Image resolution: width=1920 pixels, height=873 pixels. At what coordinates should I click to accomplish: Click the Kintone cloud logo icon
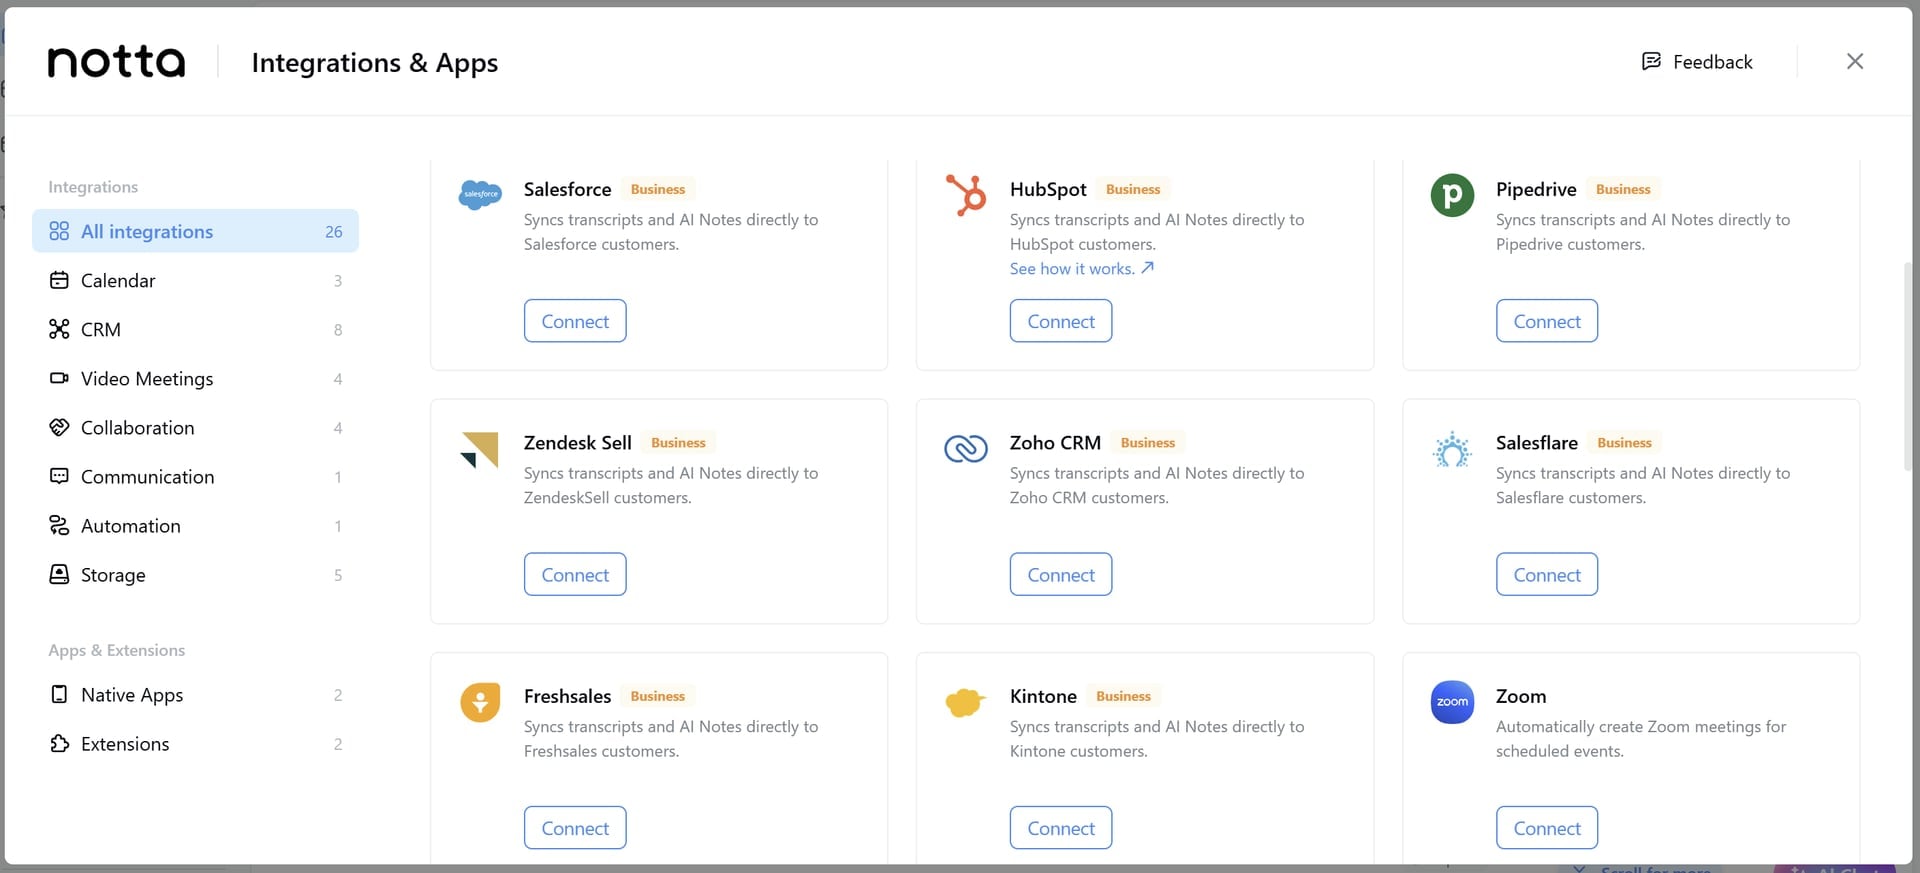click(x=965, y=702)
